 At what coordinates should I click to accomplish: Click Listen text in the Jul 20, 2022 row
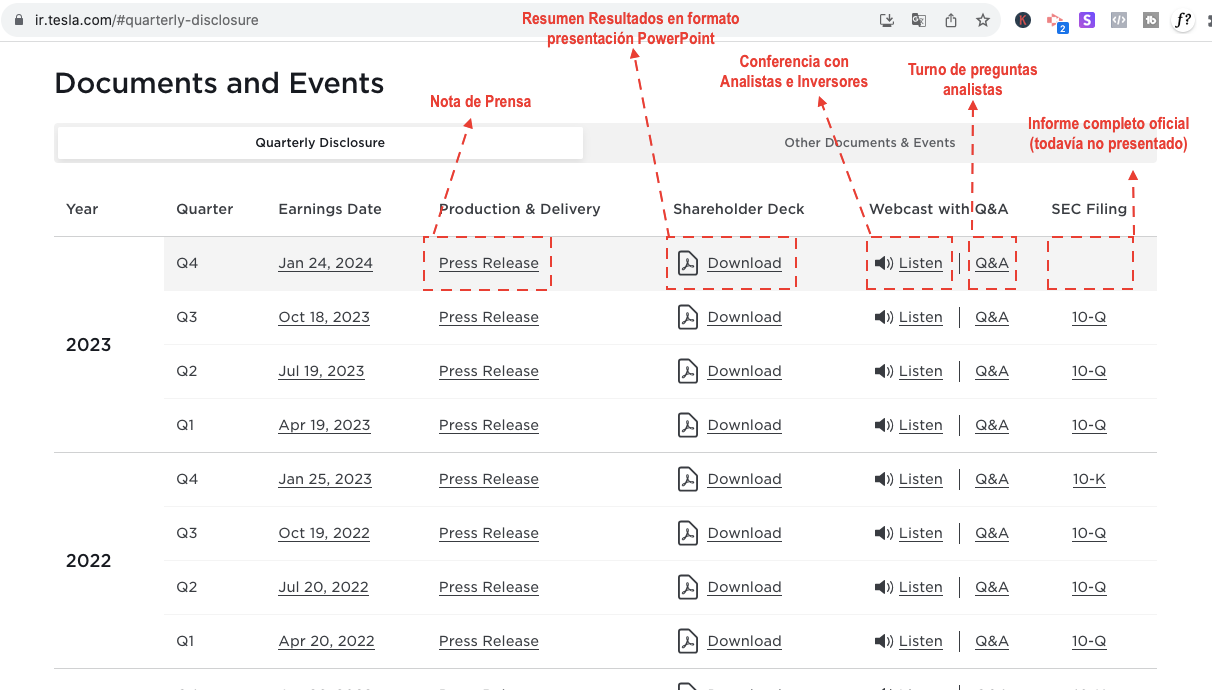[921, 587]
